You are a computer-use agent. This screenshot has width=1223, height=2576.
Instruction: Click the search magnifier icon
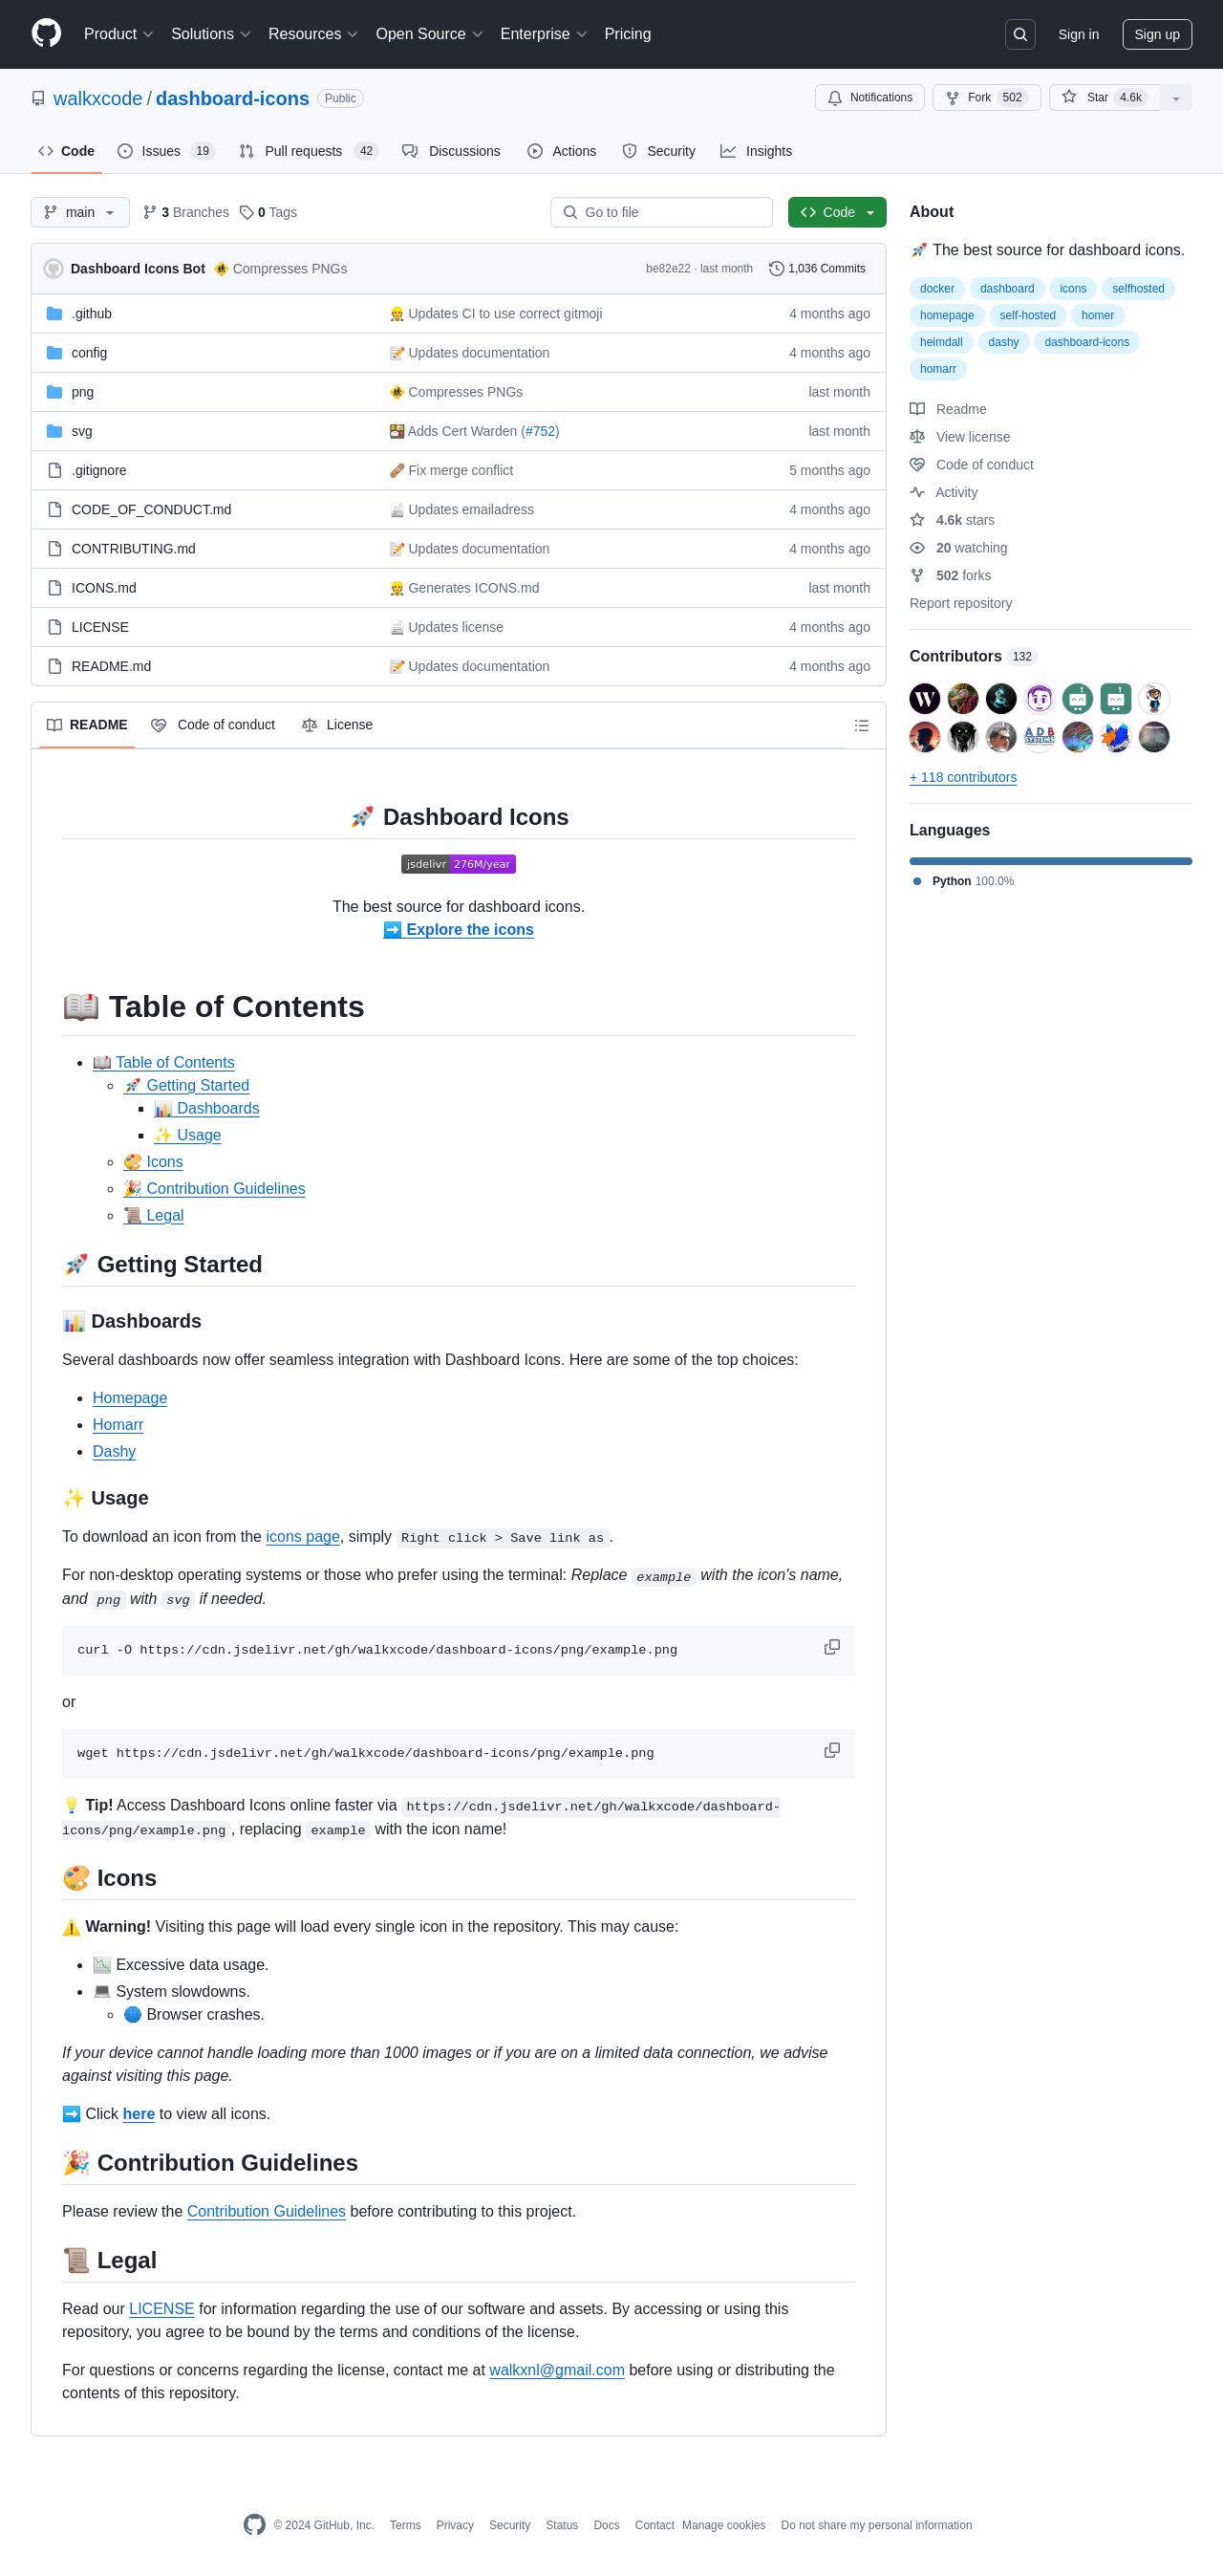(1020, 34)
